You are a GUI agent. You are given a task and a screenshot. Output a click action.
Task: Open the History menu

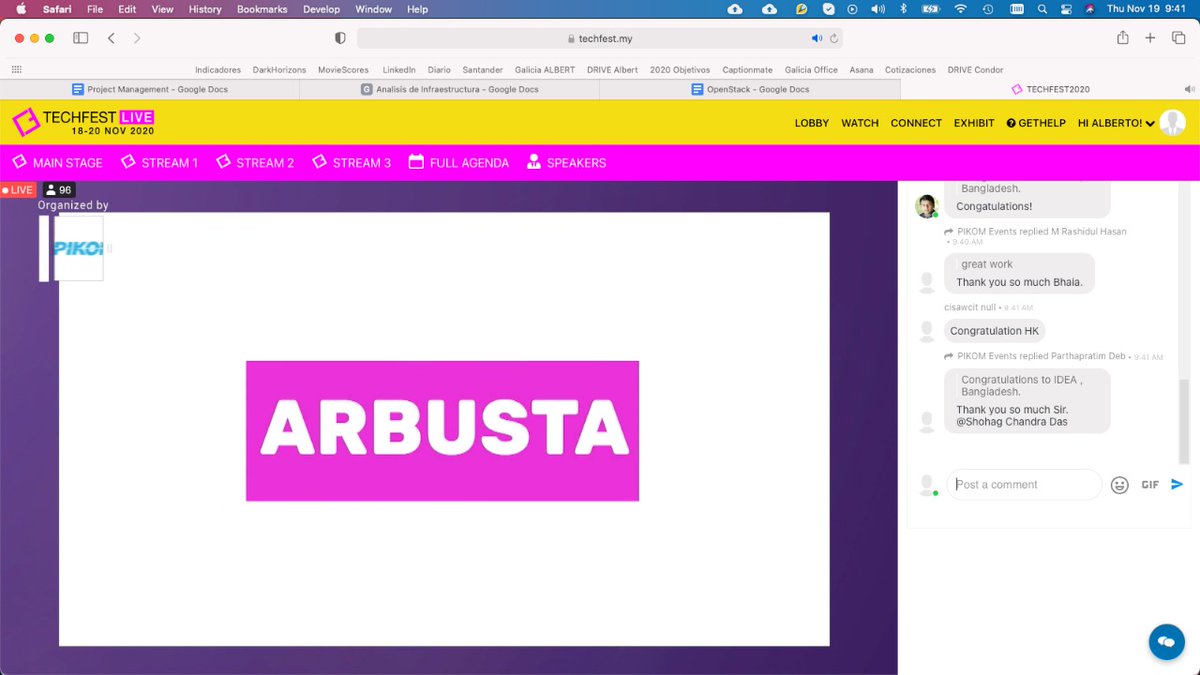[205, 9]
